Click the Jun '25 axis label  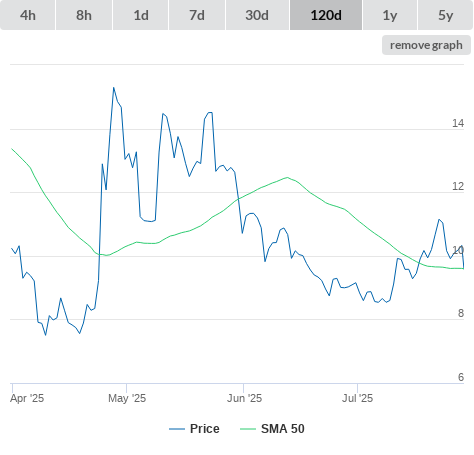(244, 398)
